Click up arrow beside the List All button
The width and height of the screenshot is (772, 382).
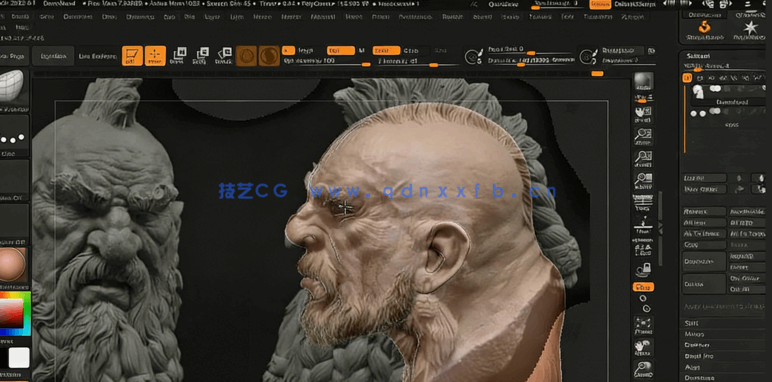(739, 178)
